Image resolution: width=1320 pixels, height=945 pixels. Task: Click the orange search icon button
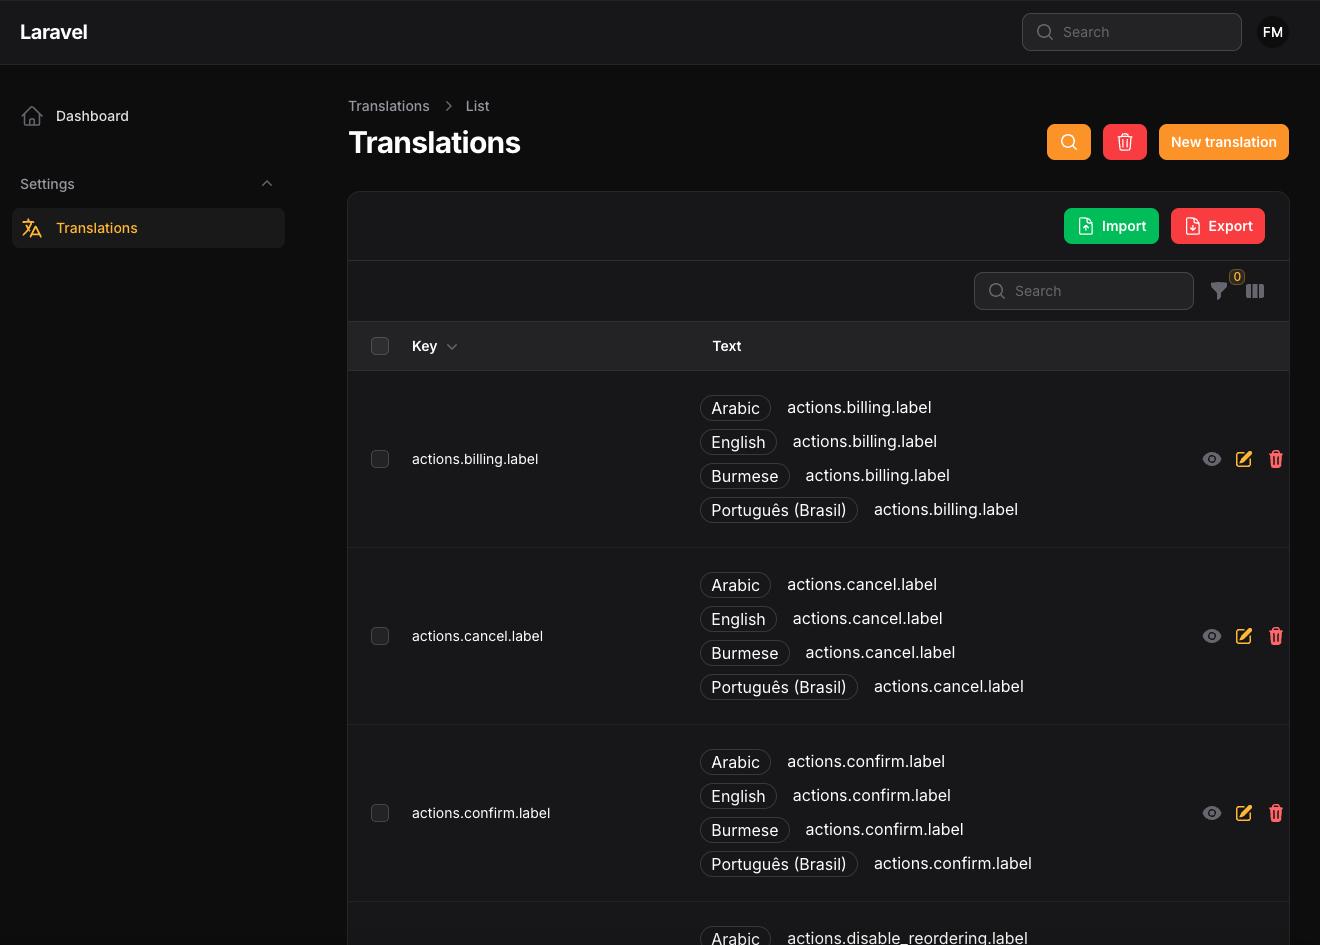pyautogui.click(x=1069, y=142)
